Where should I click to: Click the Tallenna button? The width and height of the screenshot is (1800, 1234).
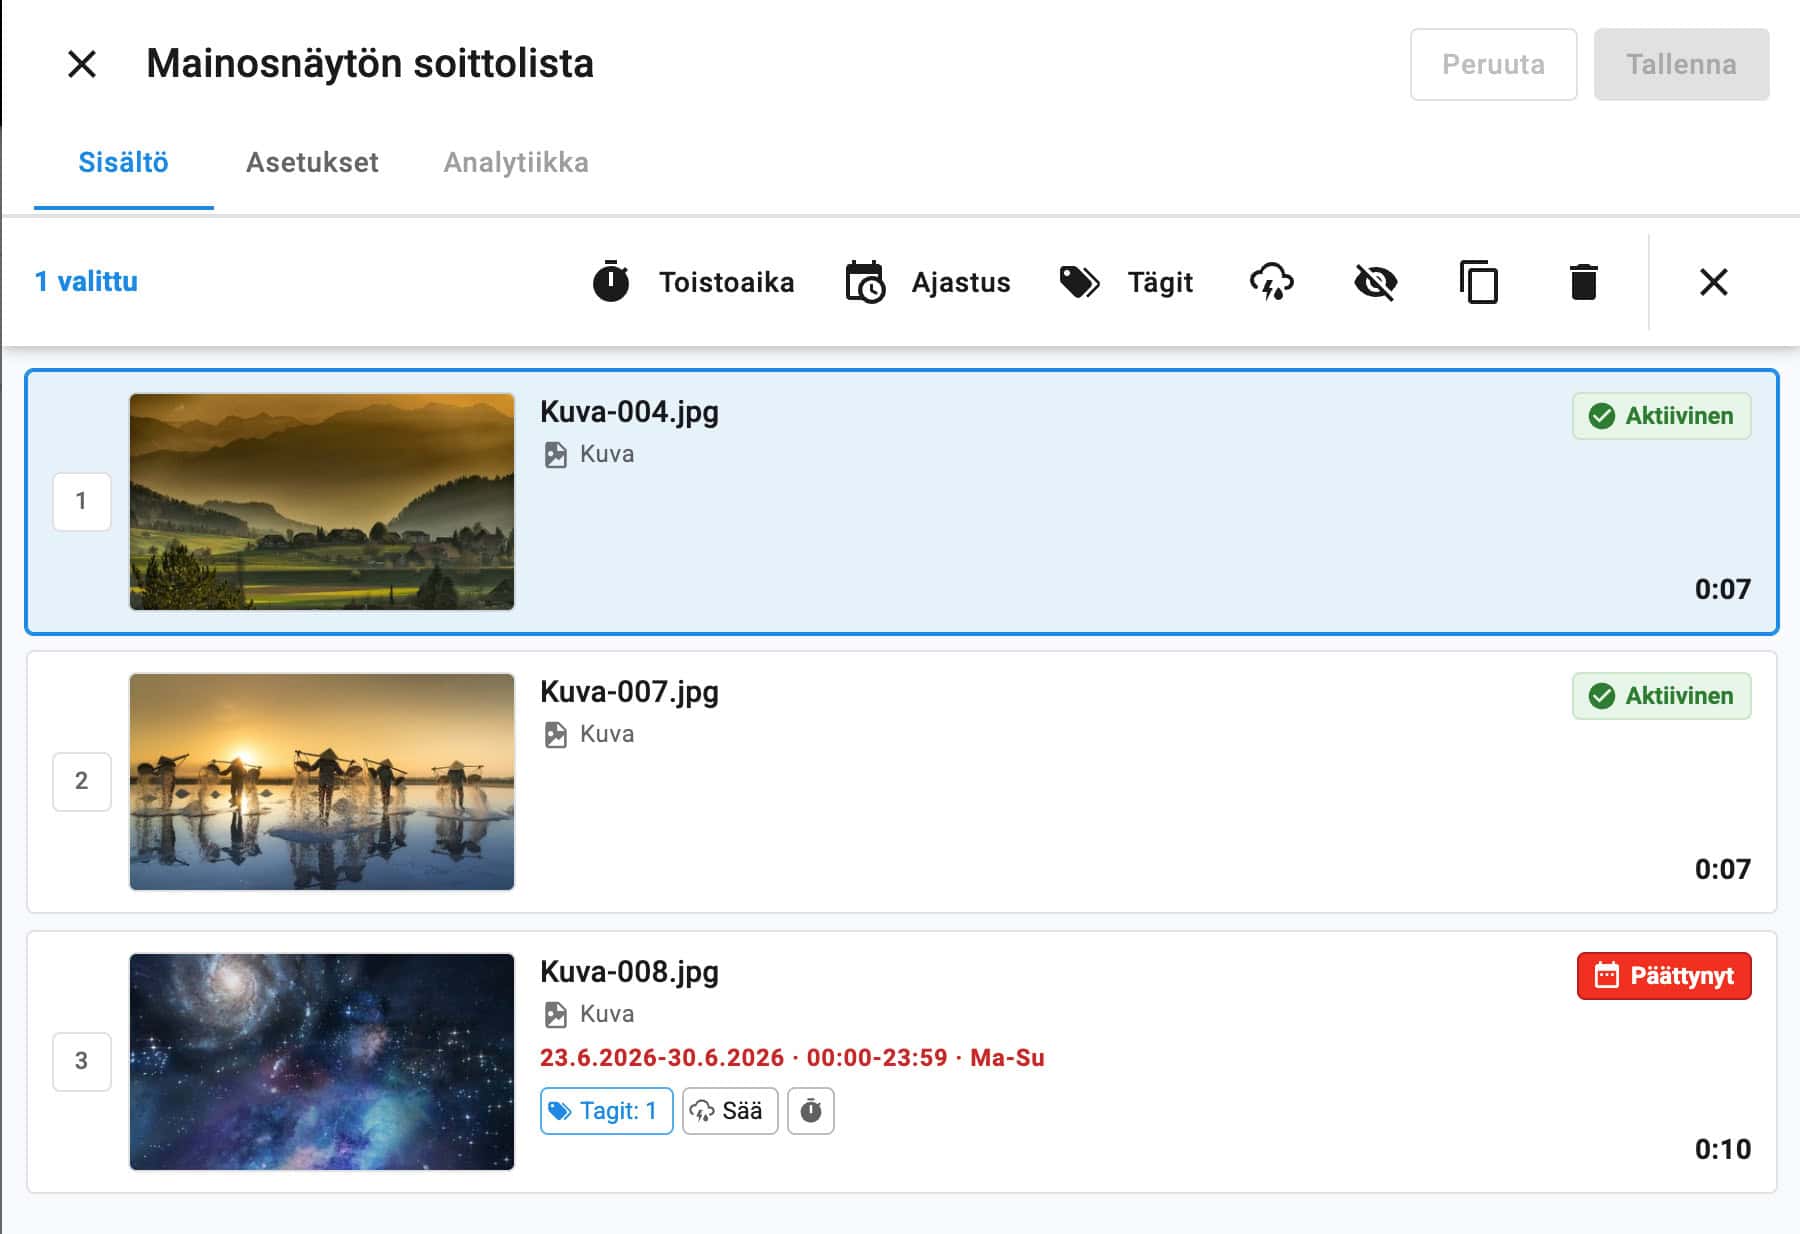click(1681, 64)
